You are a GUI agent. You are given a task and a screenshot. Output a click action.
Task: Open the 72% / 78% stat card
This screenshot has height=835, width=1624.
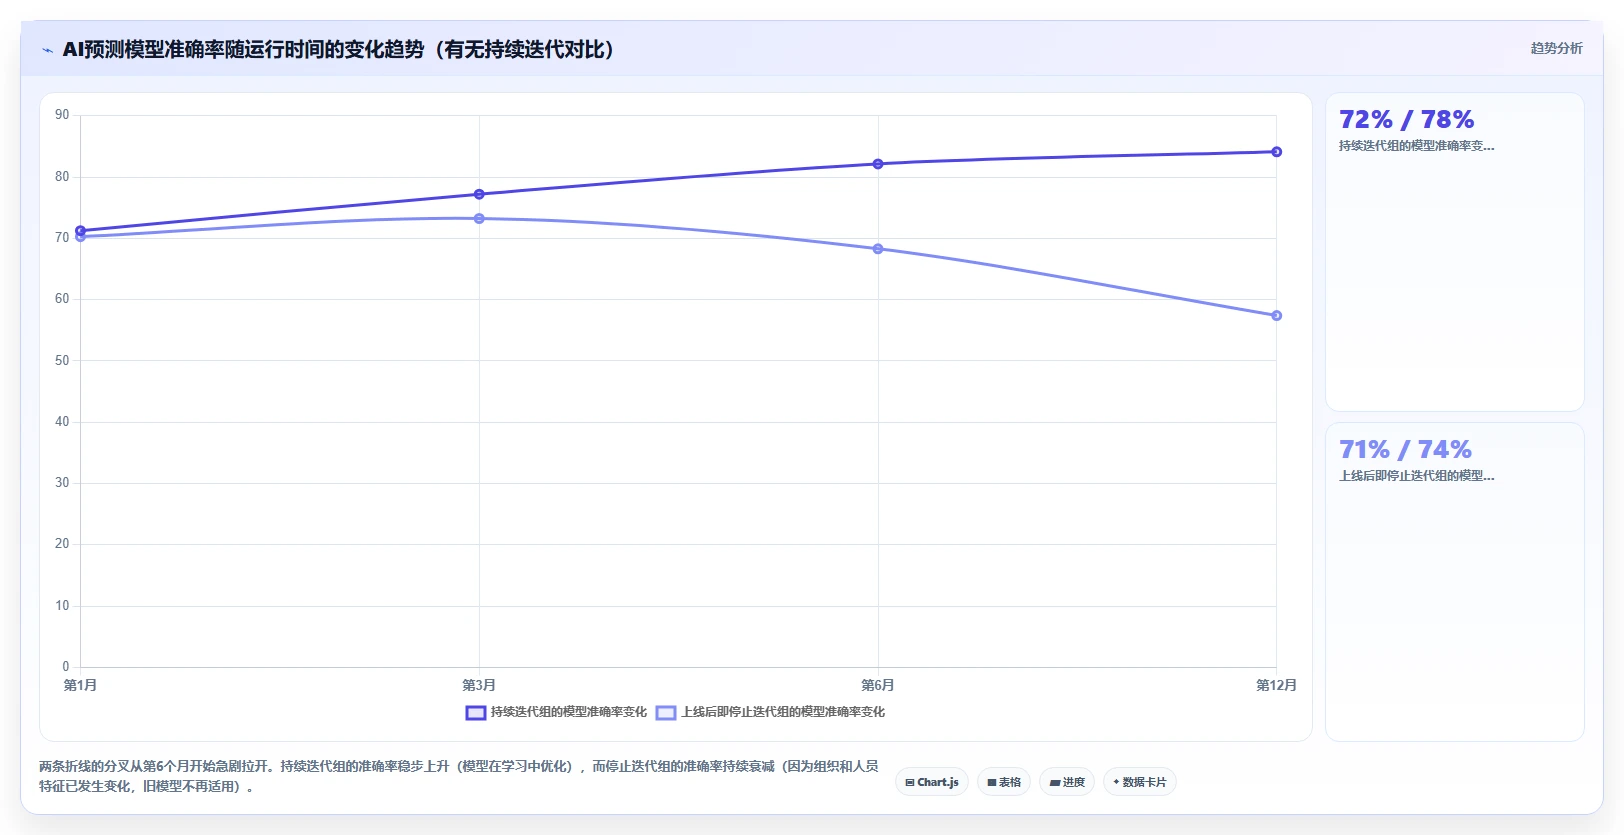[x=1455, y=252]
